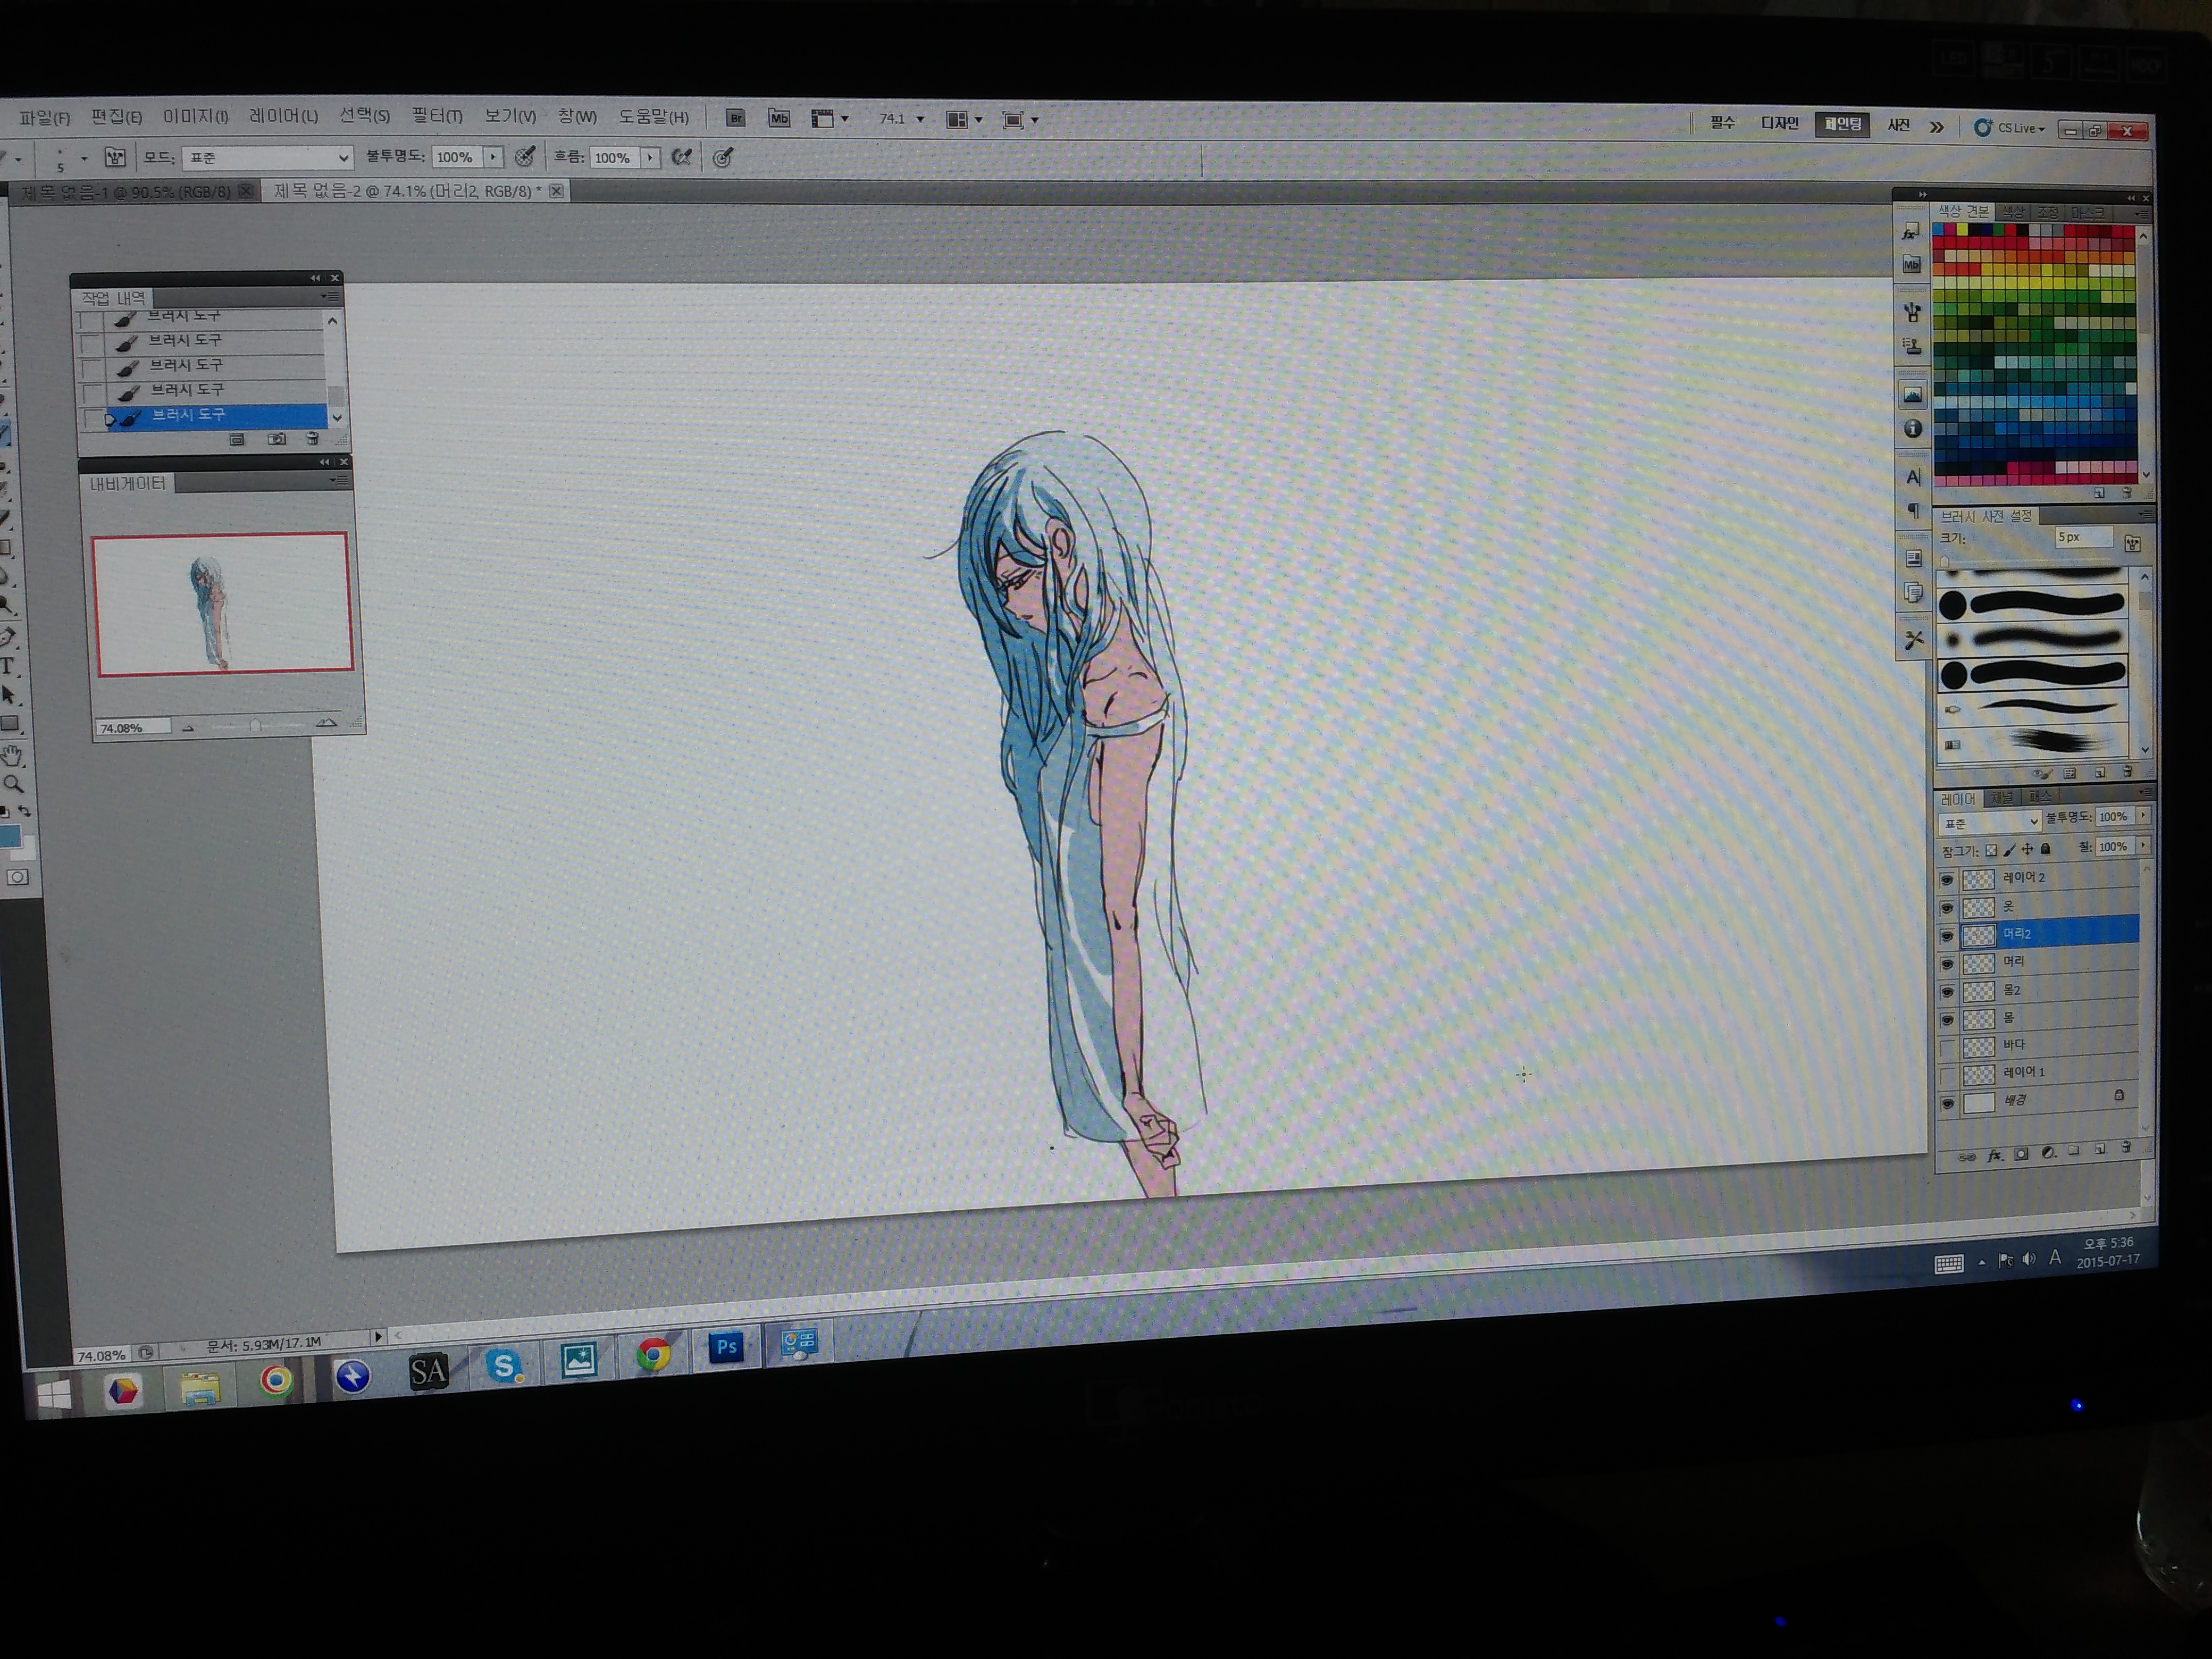2212x1659 pixels.
Task: Launch Bridge with the Br icon
Action: point(735,119)
